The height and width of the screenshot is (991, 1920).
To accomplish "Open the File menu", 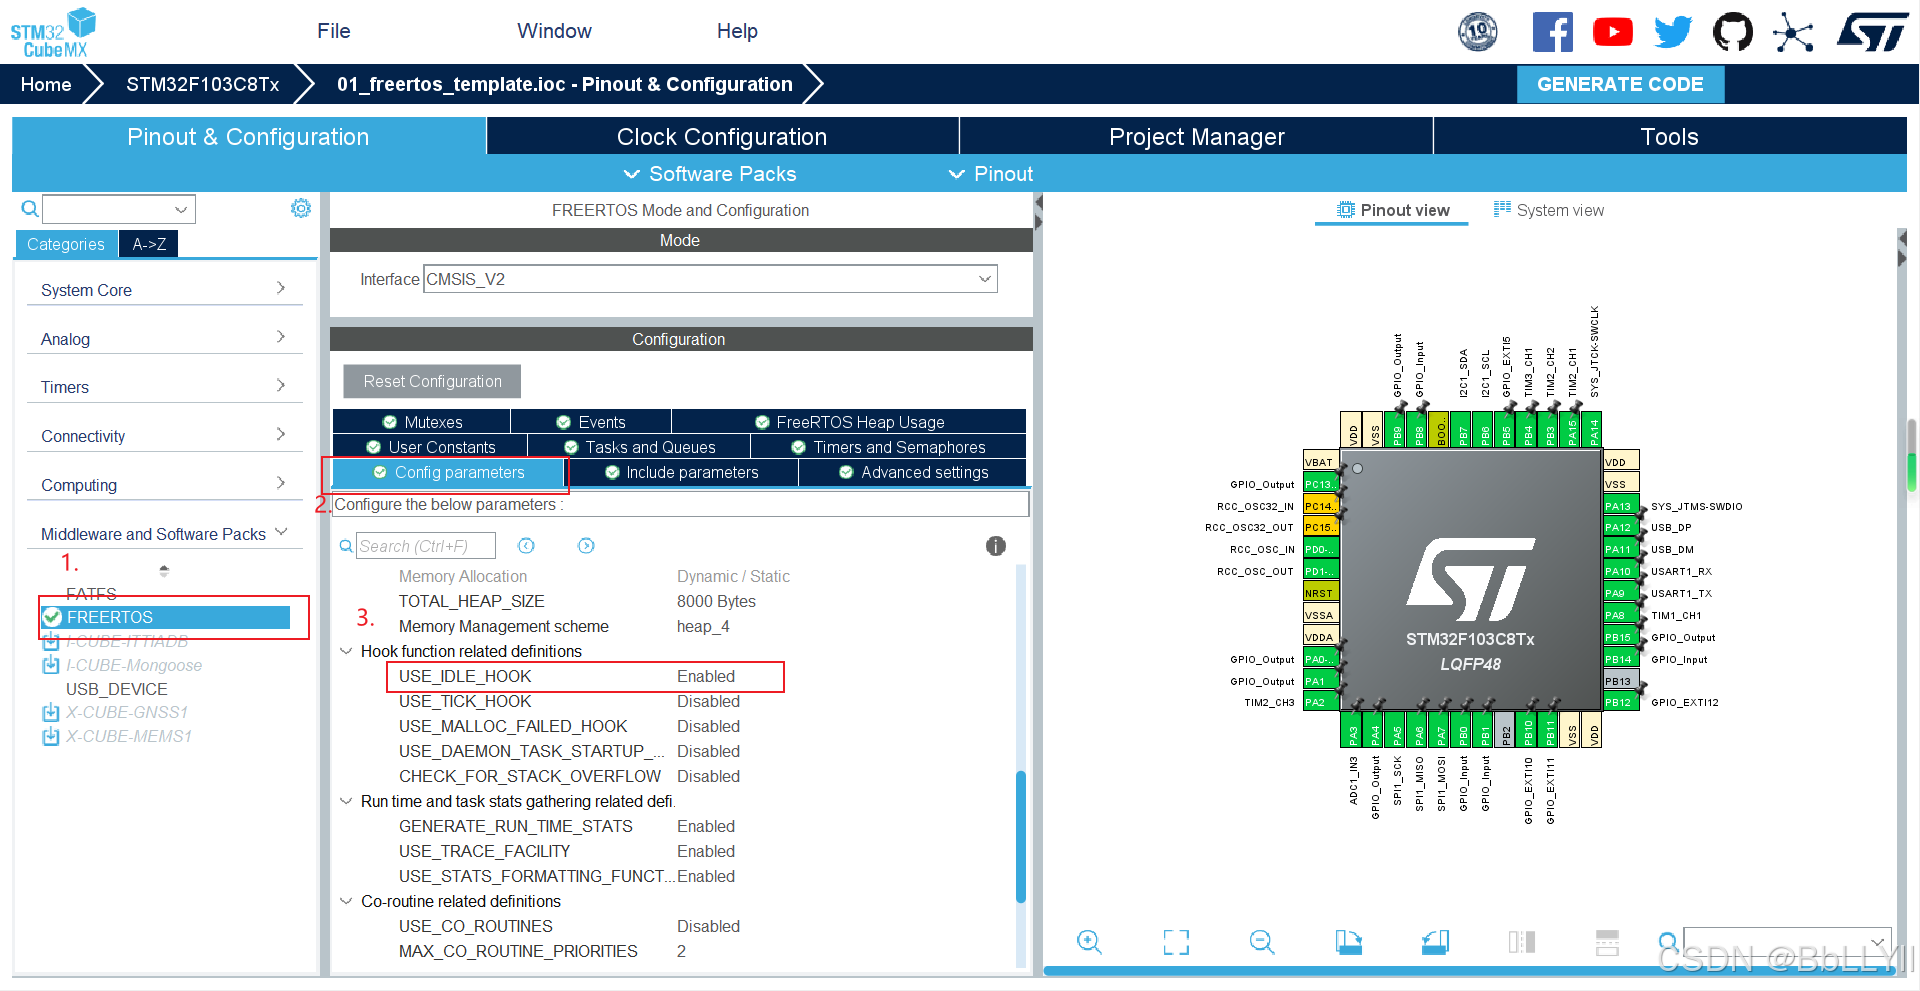I will pos(334,31).
